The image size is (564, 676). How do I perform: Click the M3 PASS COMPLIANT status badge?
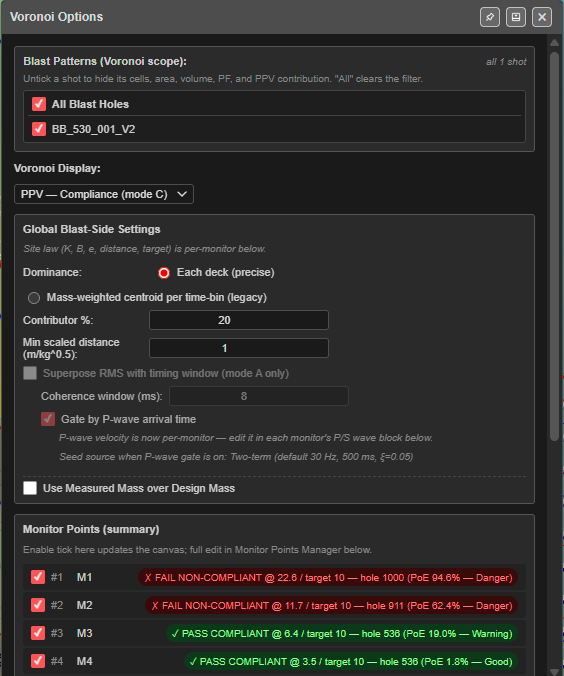[x=342, y=633]
